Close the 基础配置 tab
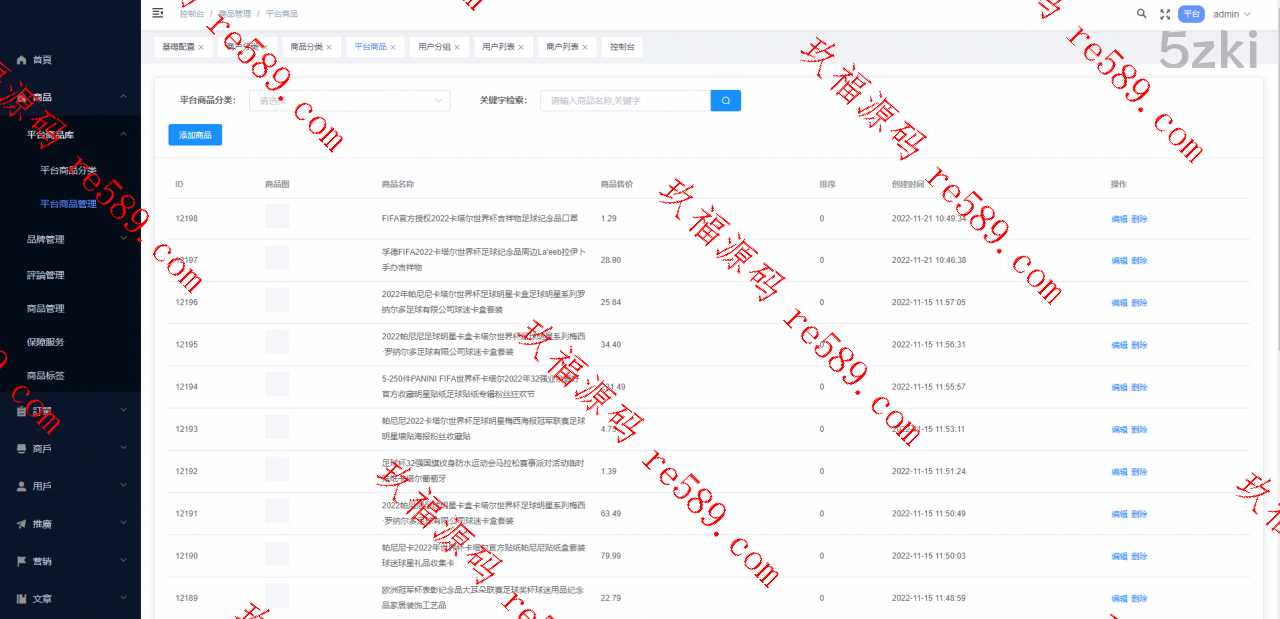Viewport: 1280px width, 619px height. [x=201, y=47]
